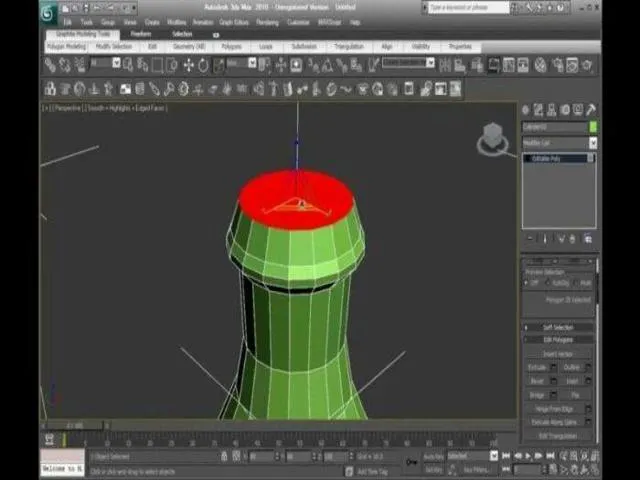Click the green object color swatch
This screenshot has height=480, width=640.
click(x=593, y=127)
